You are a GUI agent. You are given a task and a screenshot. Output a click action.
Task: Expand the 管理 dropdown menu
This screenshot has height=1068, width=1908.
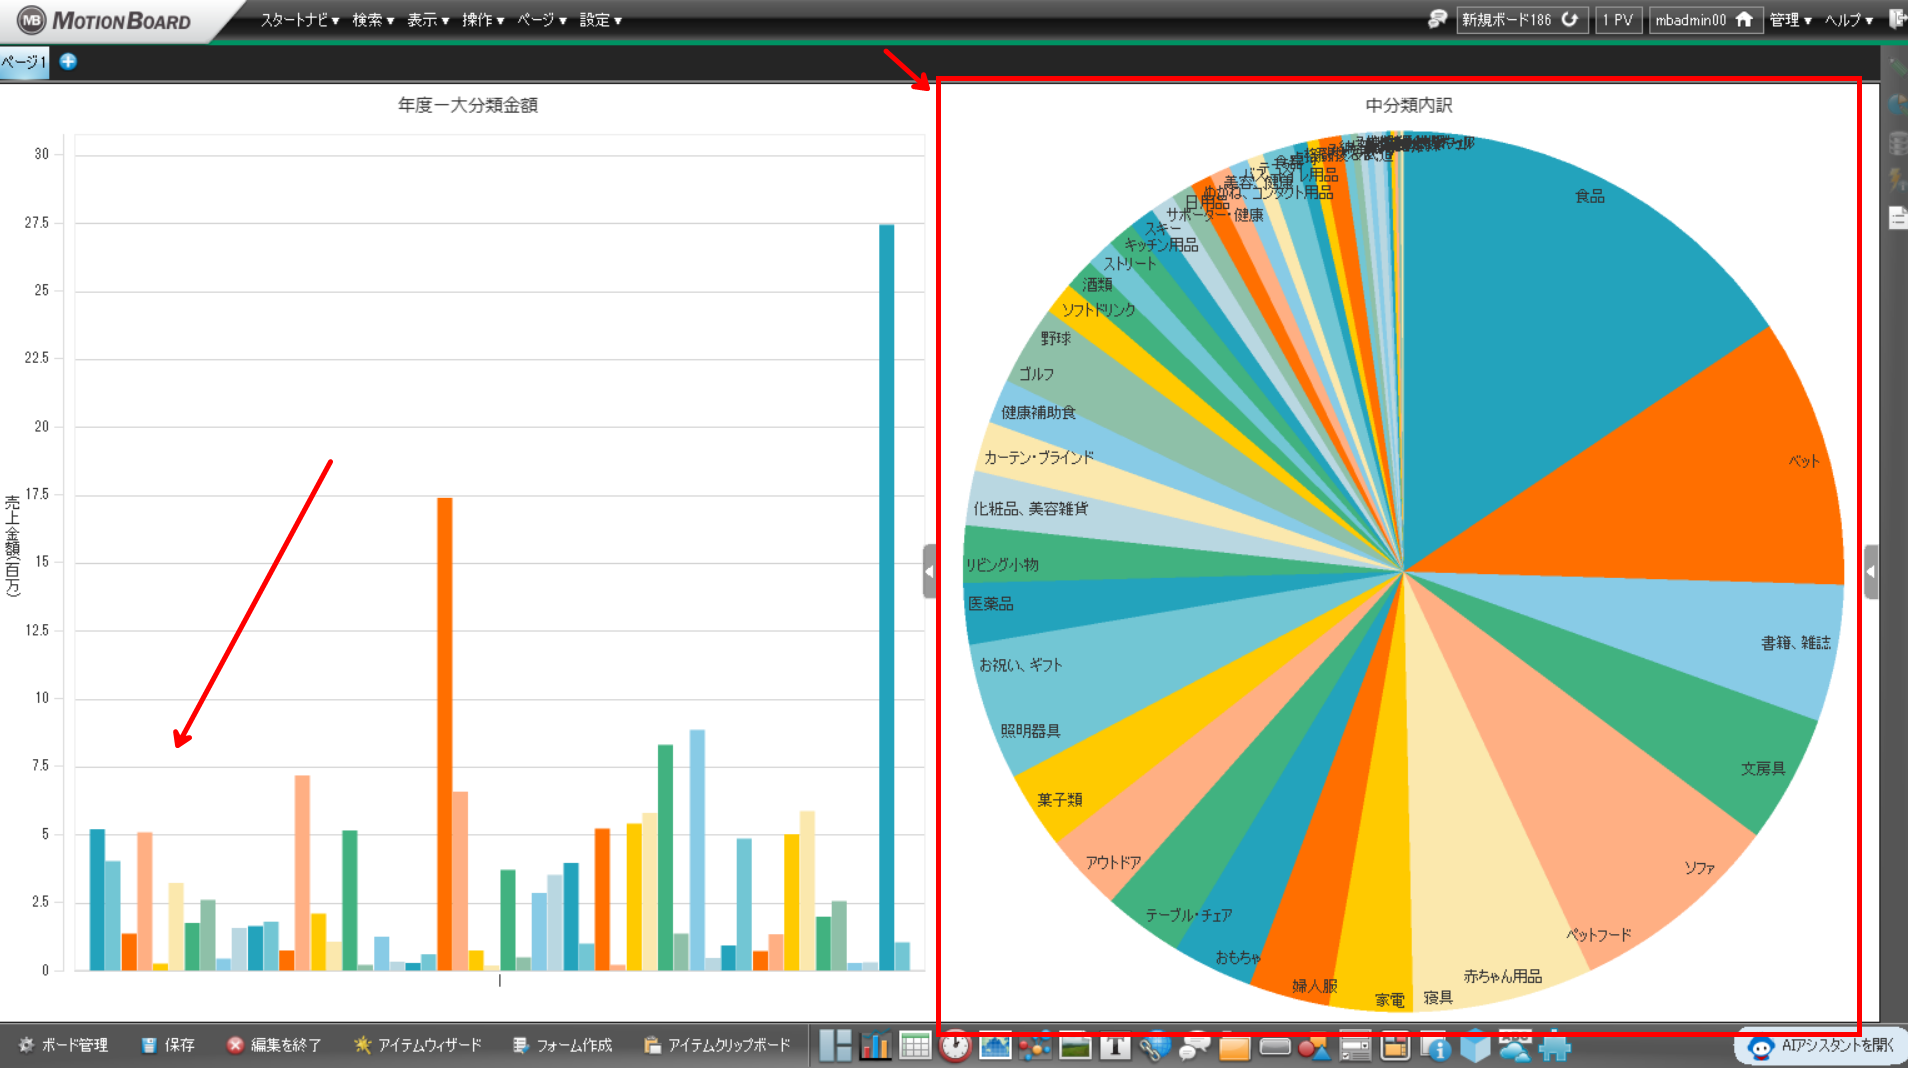point(1790,20)
